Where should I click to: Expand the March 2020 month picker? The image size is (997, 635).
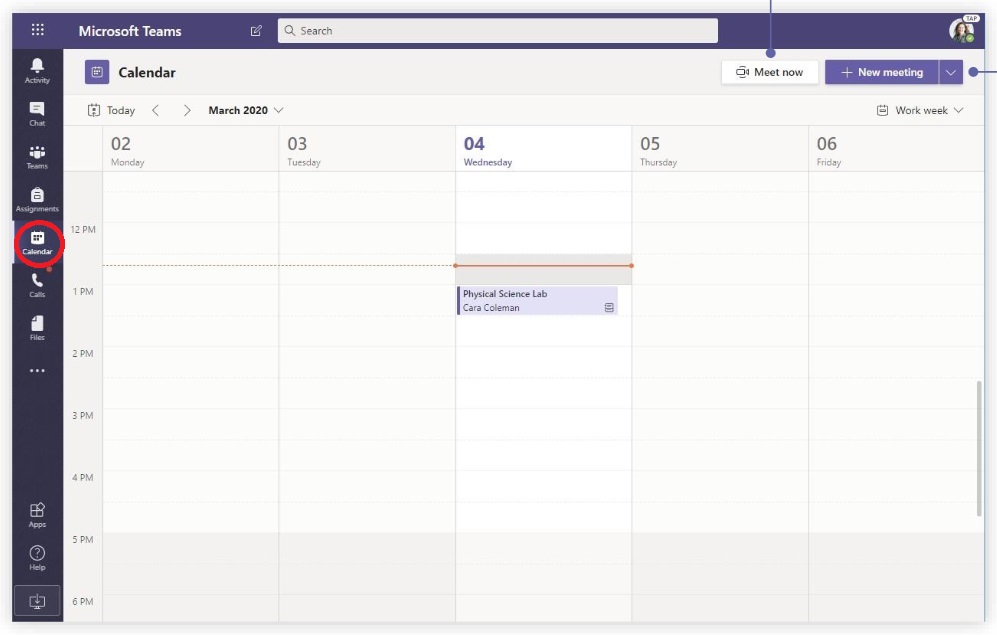pyautogui.click(x=246, y=110)
